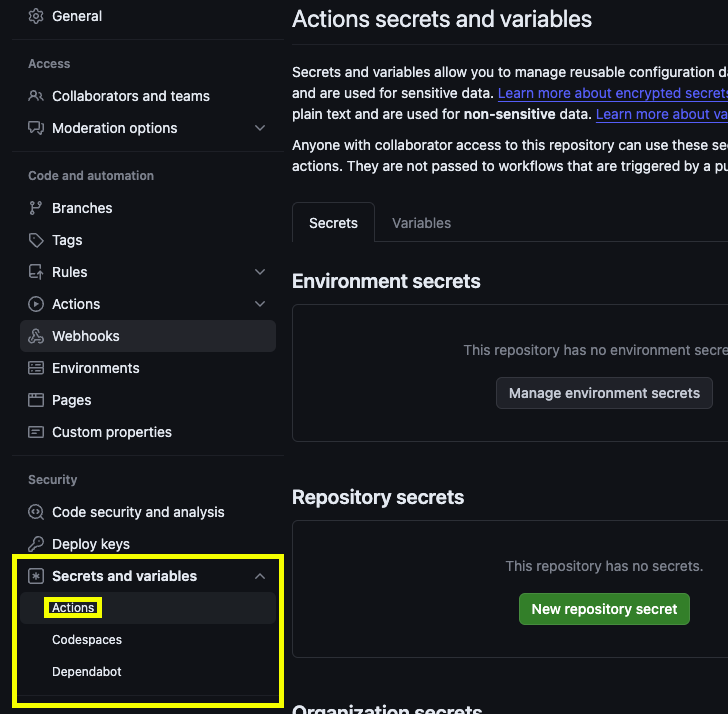
Task: Click the Actions play-circle icon
Action: 36,304
